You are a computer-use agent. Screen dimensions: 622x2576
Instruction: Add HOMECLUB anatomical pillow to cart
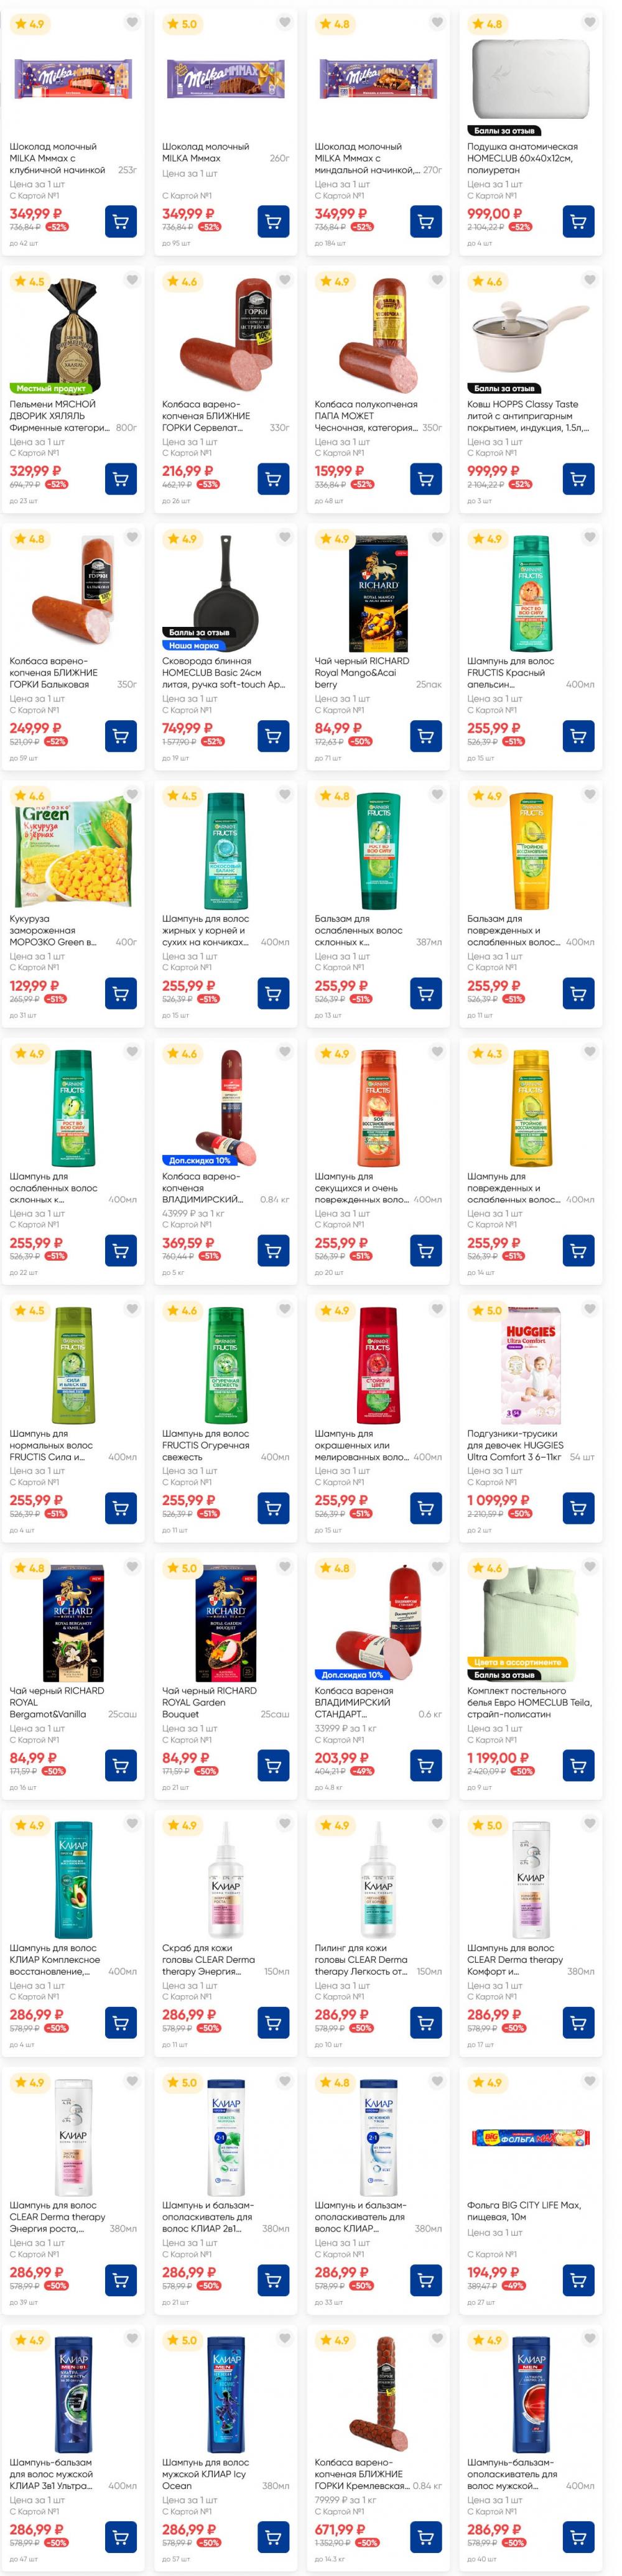tap(578, 221)
